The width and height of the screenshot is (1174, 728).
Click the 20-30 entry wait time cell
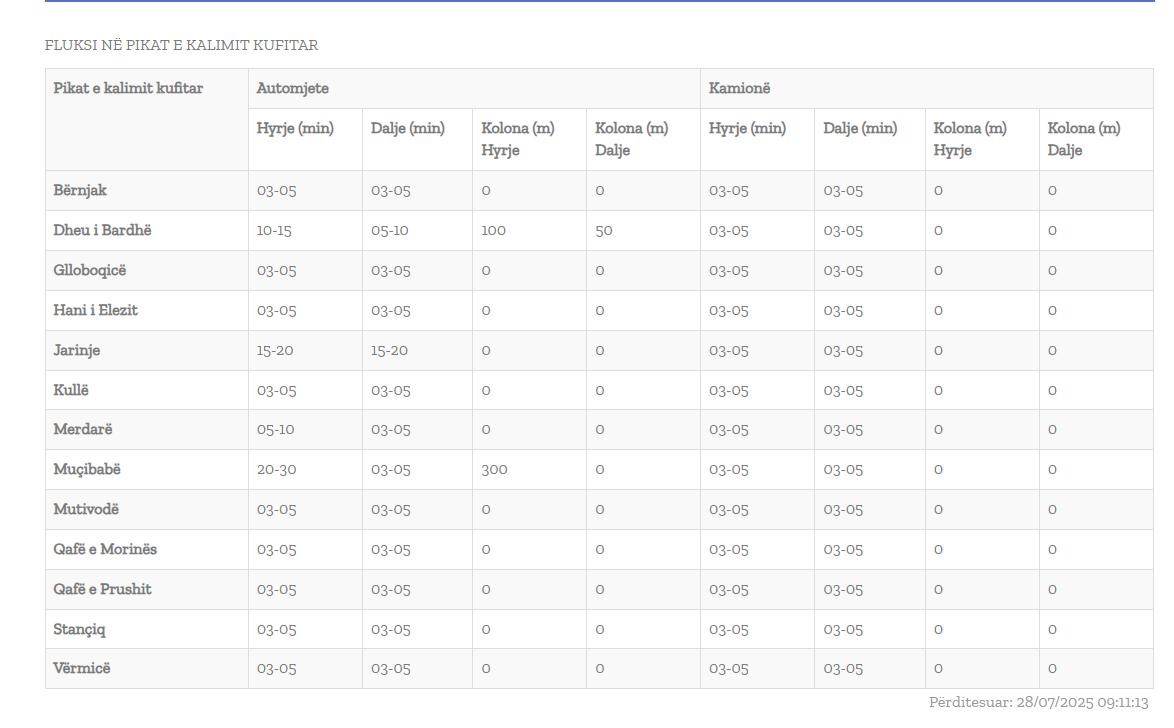pos(276,469)
